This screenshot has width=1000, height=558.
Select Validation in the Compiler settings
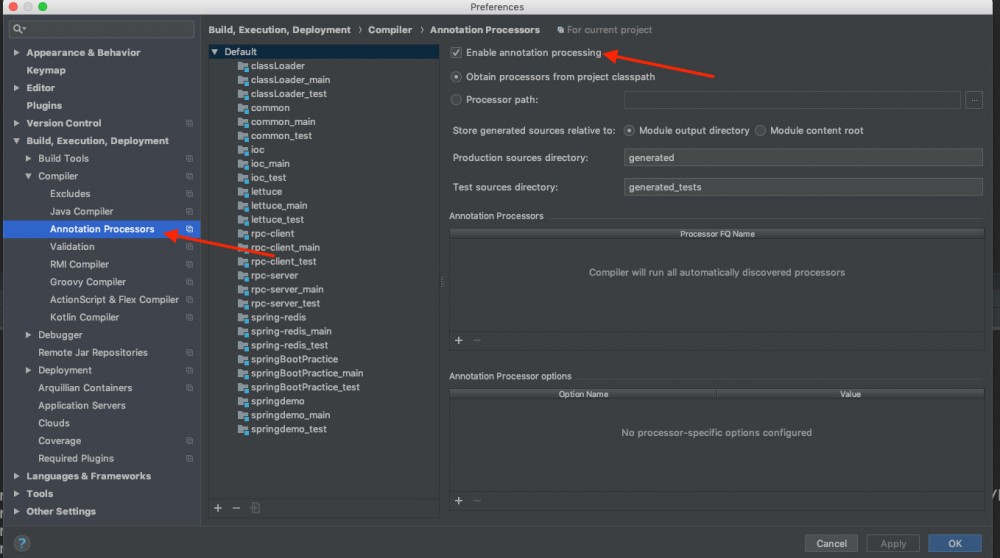pyautogui.click(x=72, y=247)
